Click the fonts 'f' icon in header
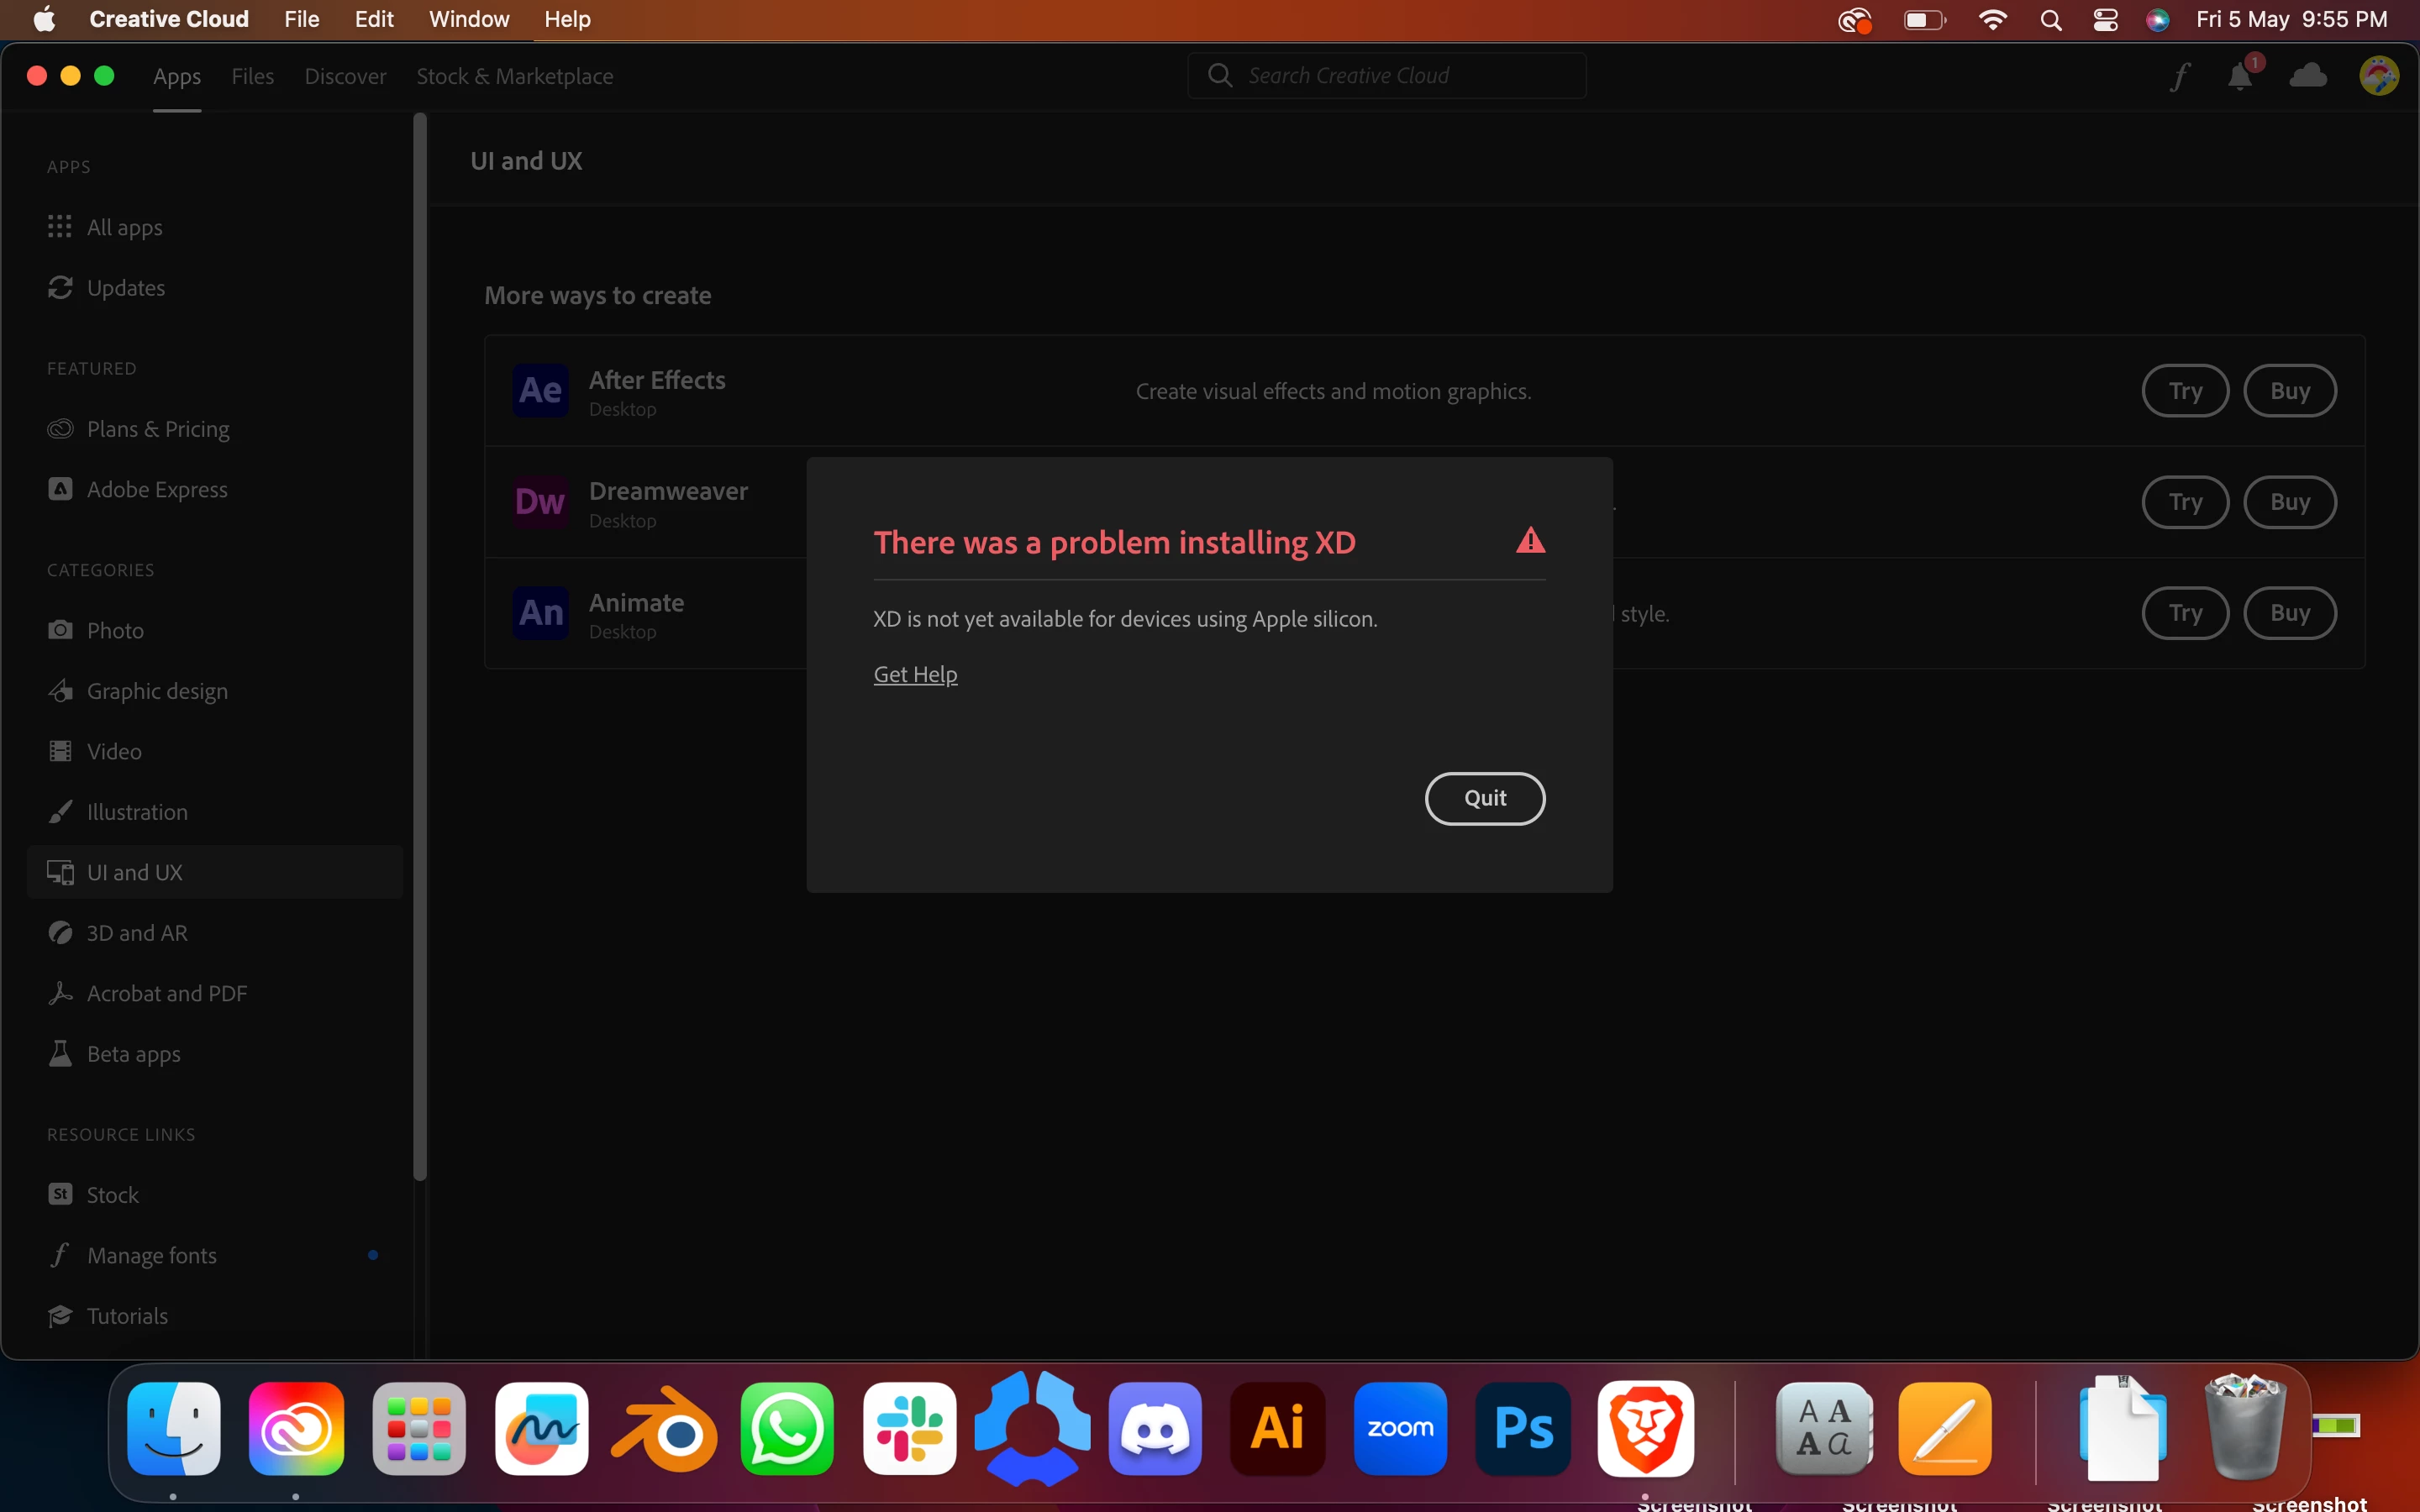The height and width of the screenshot is (1512, 2420). [2180, 76]
